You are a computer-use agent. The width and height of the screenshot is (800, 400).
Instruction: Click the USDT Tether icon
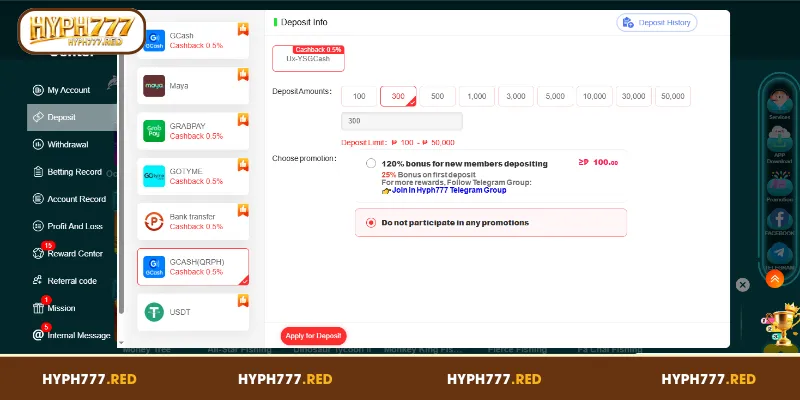[x=154, y=312]
